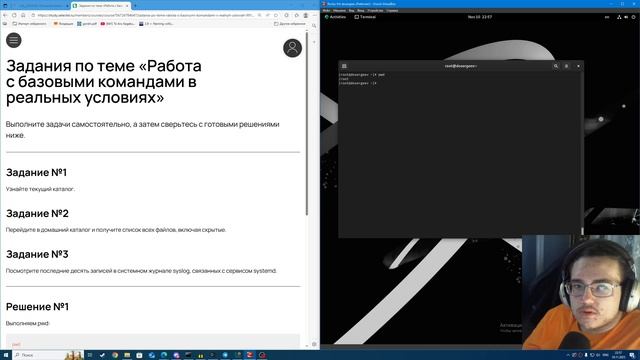Viewport: 640px width, 360px height.
Task: Click the 'Узнайте текущий каталог.' text
Action: (40, 189)
